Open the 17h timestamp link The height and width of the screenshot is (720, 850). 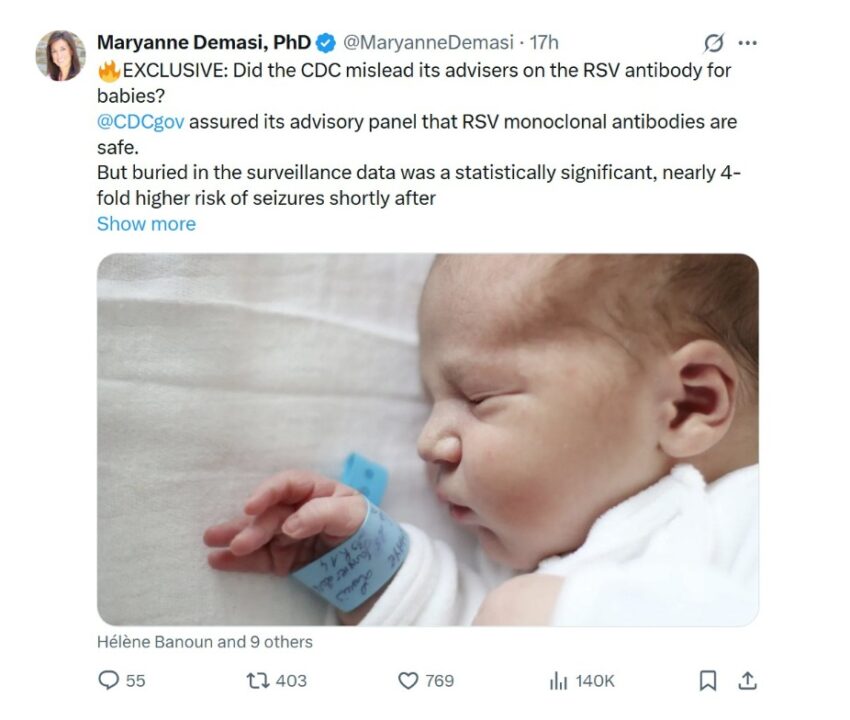pos(544,43)
